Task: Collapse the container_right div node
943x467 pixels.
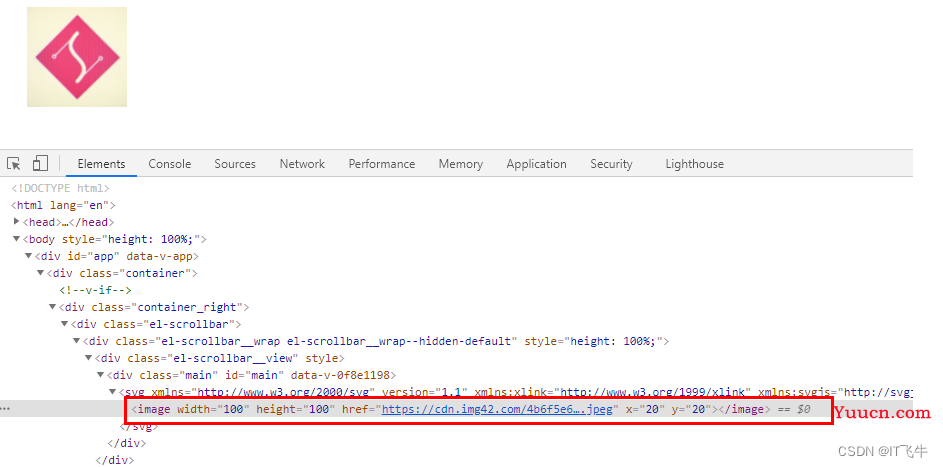Action: pos(53,307)
